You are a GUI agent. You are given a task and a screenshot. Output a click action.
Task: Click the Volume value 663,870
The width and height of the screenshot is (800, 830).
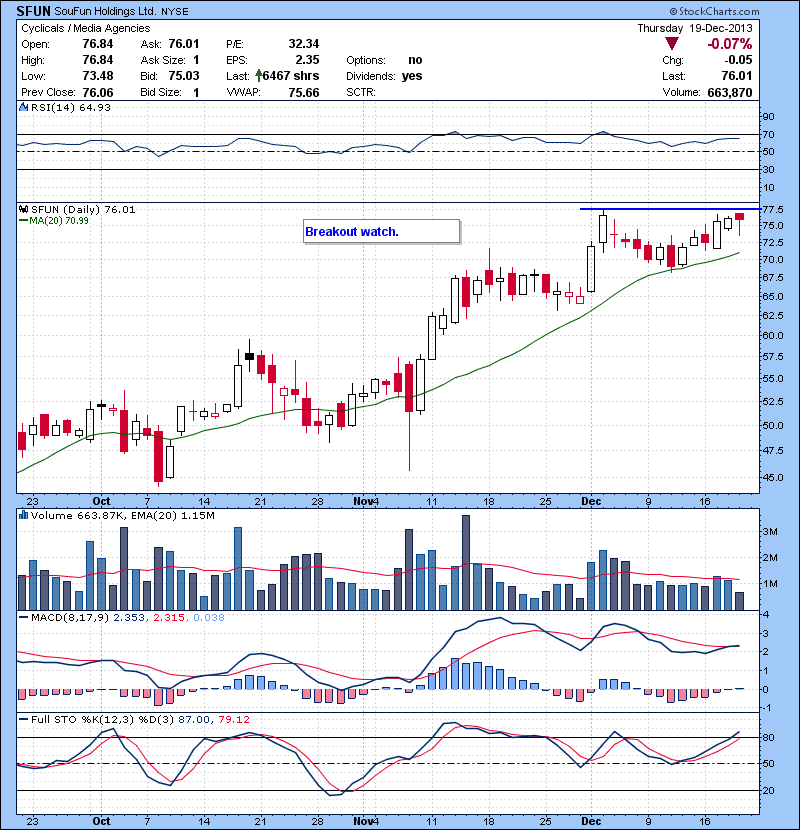tap(730, 92)
